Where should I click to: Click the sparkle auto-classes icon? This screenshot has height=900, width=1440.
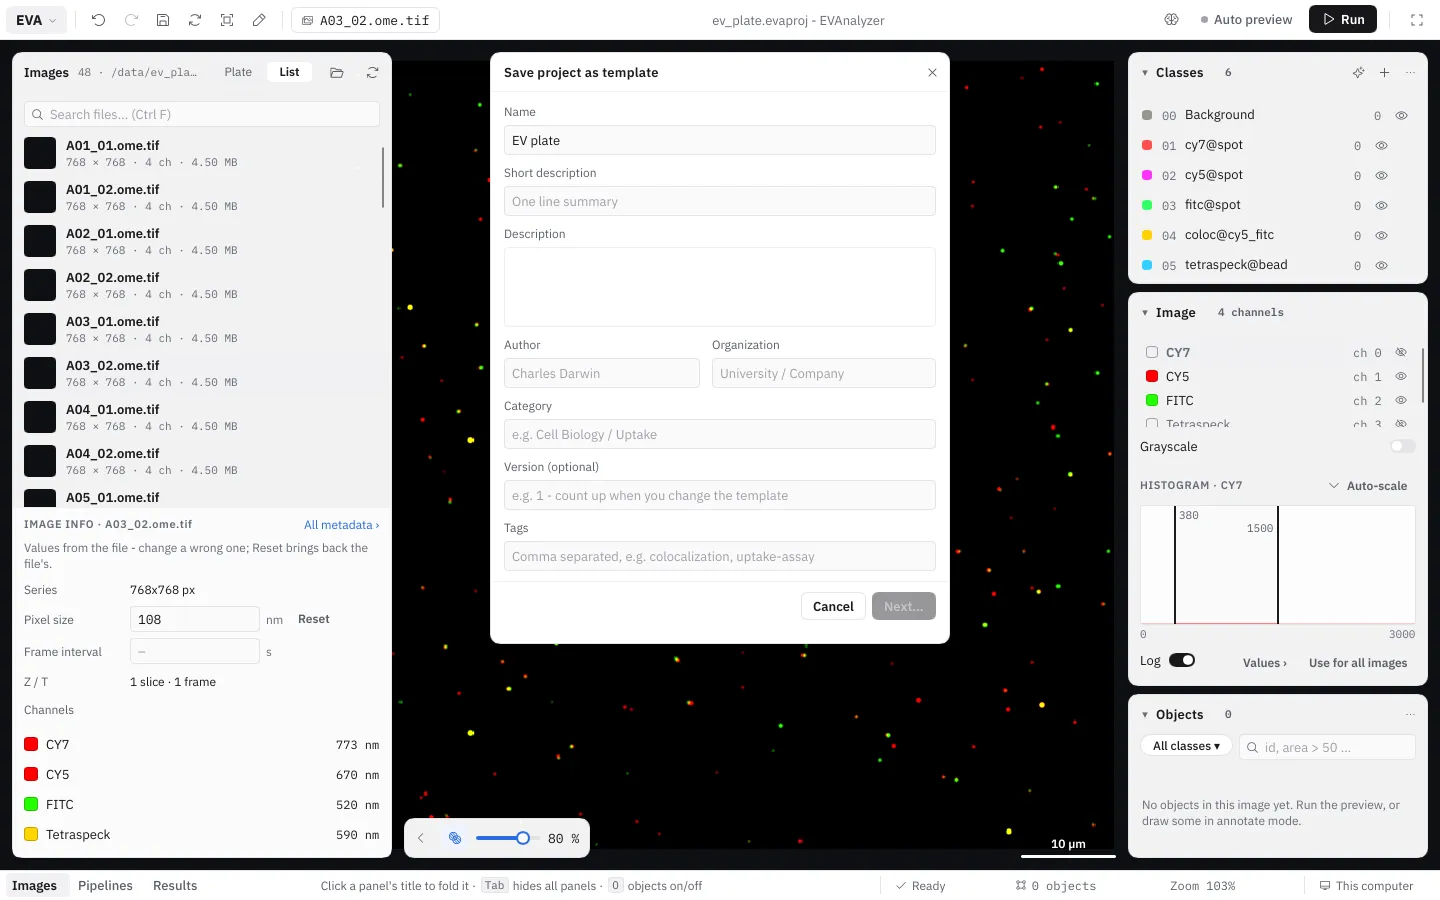1358,73
